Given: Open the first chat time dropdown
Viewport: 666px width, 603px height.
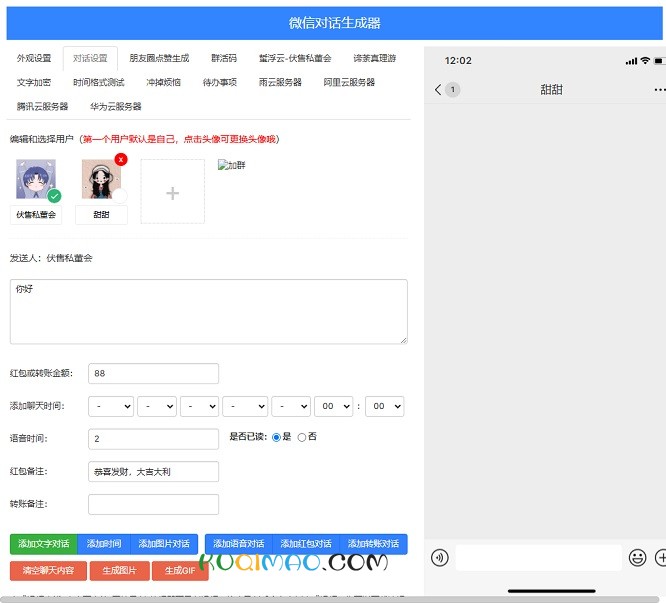Looking at the screenshot, I should [111, 406].
